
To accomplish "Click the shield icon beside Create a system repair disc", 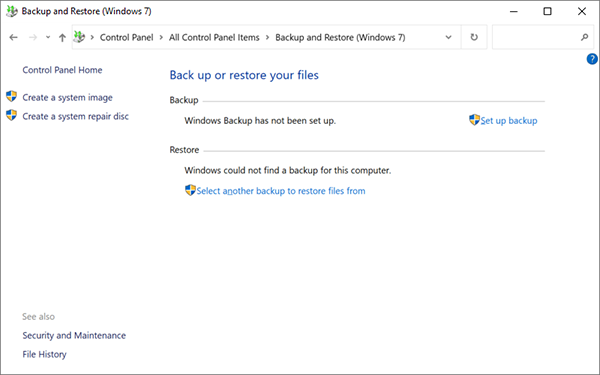I will pyautogui.click(x=11, y=115).
